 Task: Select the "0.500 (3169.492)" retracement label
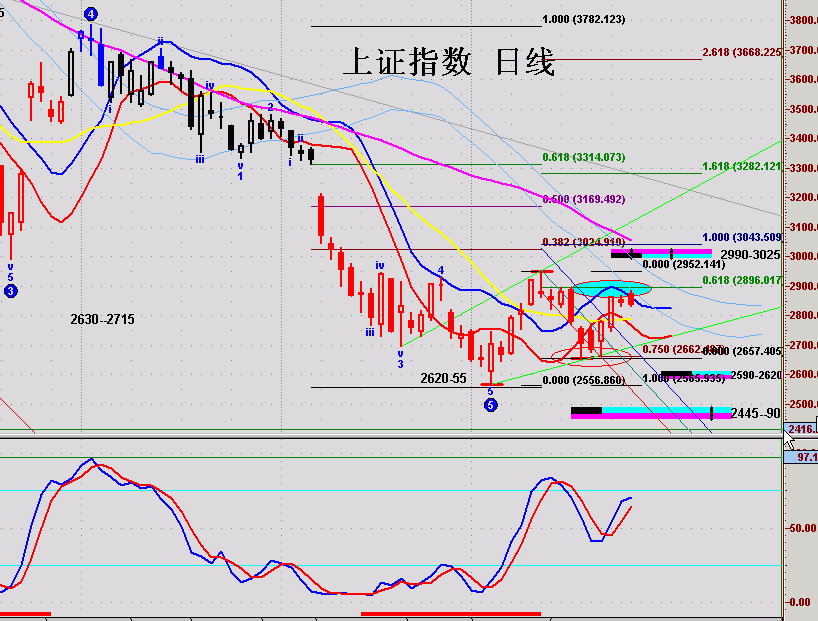584,199
